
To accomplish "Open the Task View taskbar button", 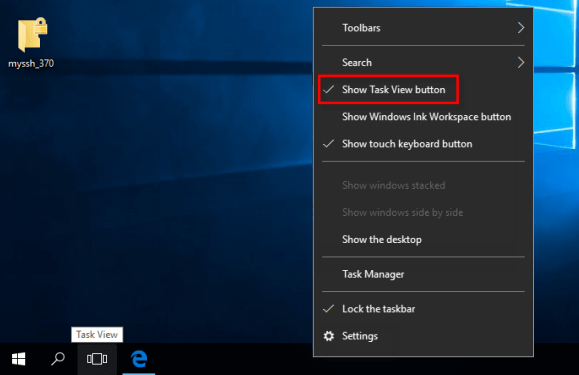I will [x=97, y=359].
